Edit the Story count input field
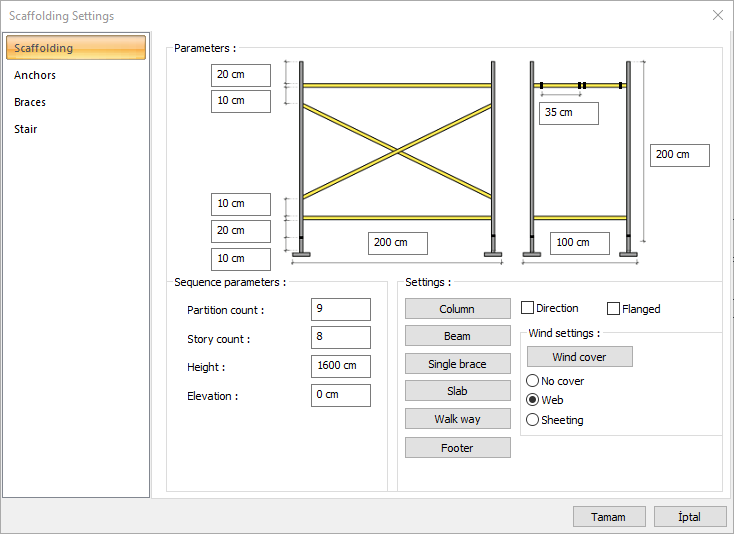This screenshot has width=734, height=534. pos(340,337)
